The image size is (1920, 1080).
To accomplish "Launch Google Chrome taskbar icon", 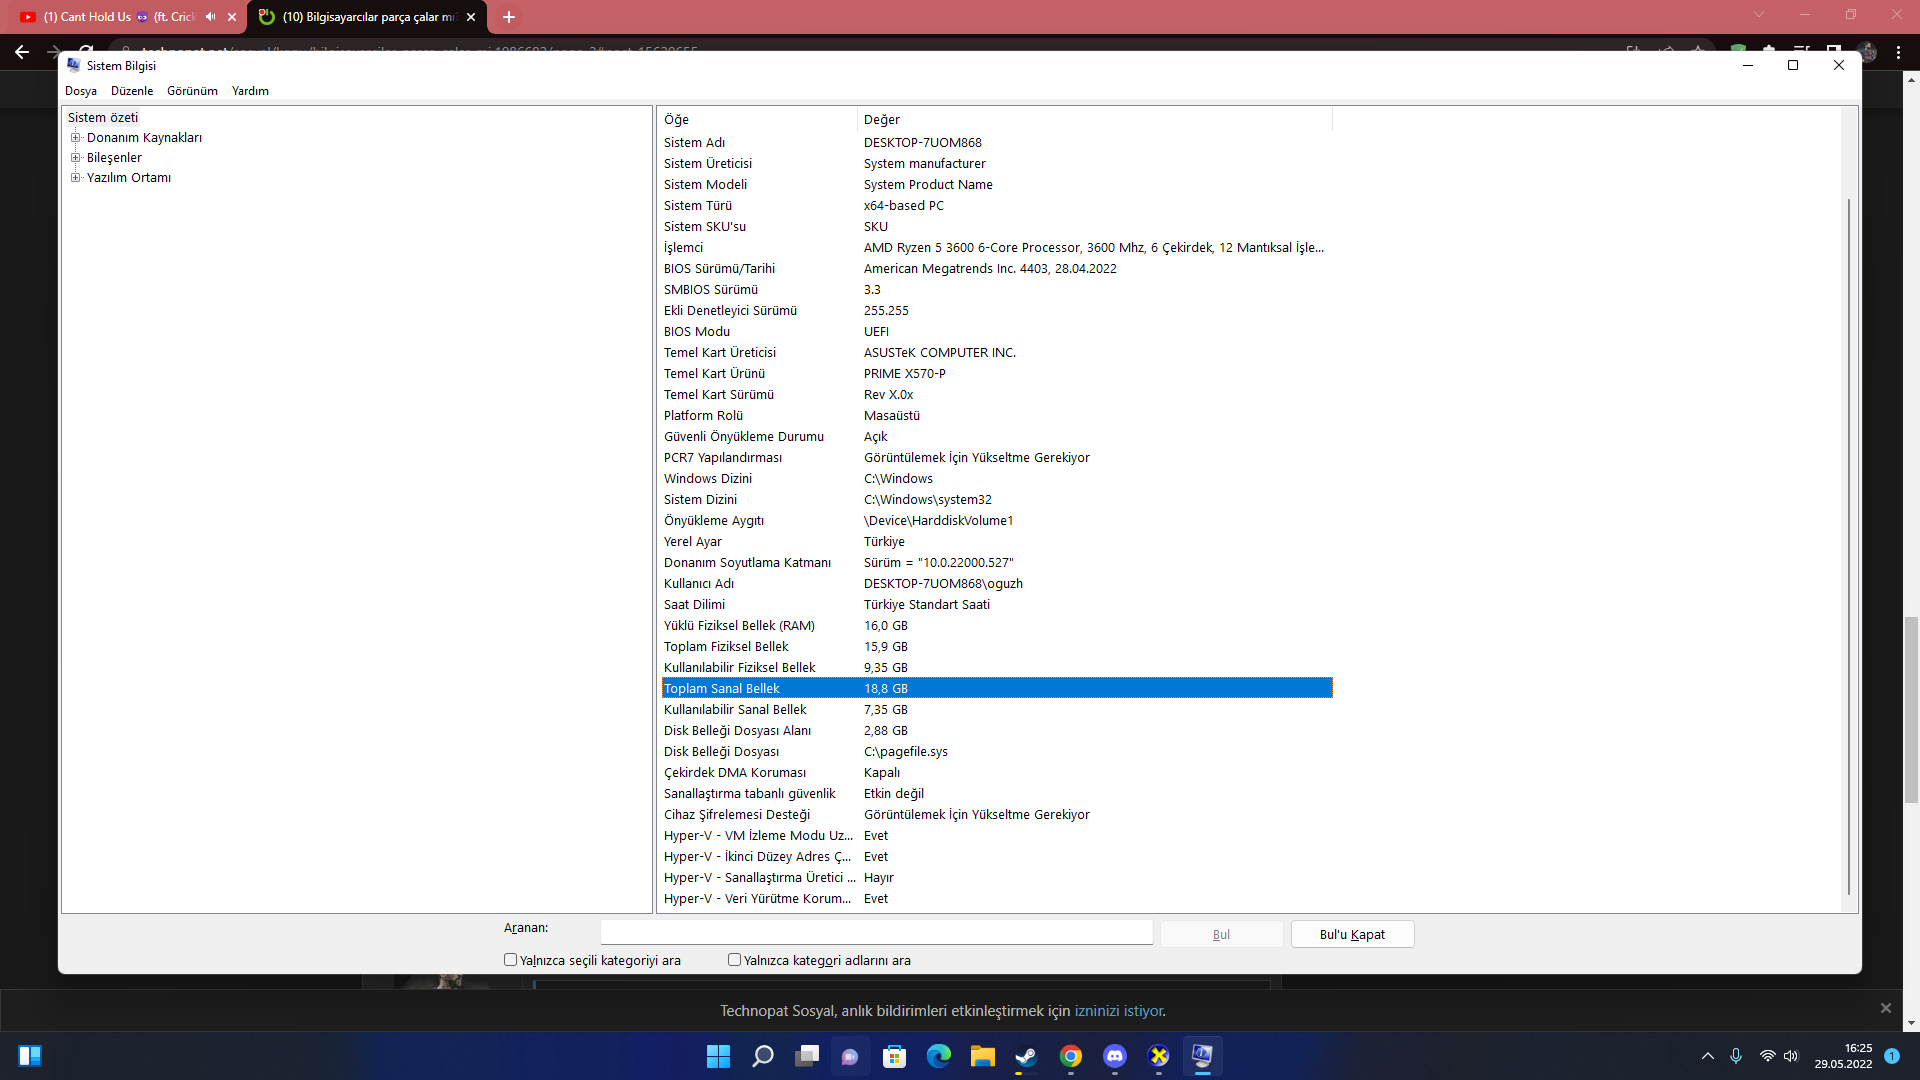I will tap(1070, 1056).
